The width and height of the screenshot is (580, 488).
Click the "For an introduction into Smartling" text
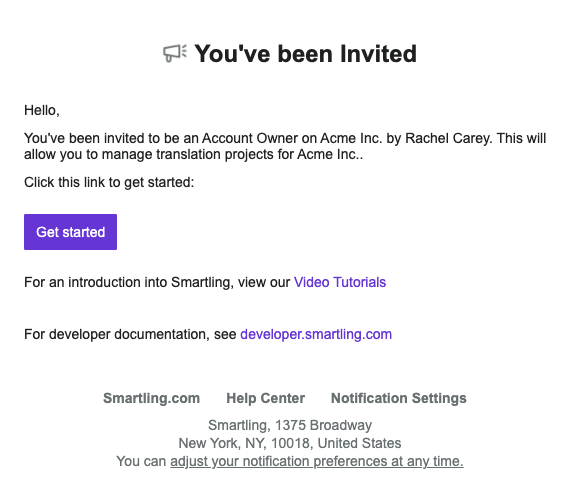(129, 282)
